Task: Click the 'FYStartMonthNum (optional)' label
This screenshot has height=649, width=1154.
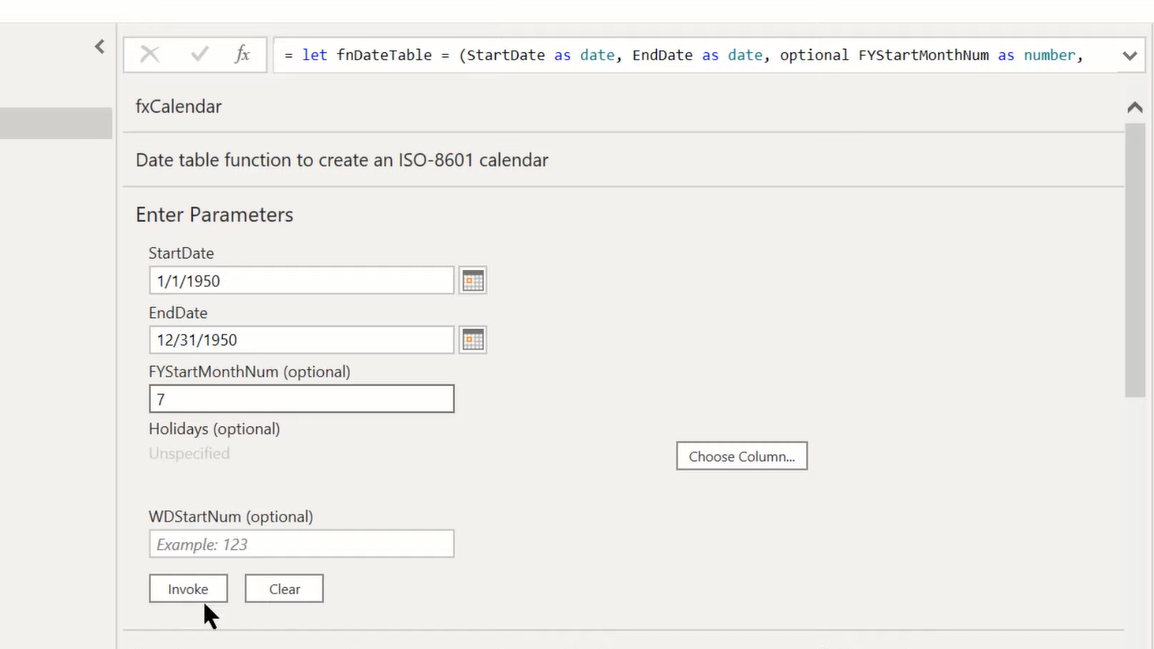Action: pyautogui.click(x=249, y=372)
